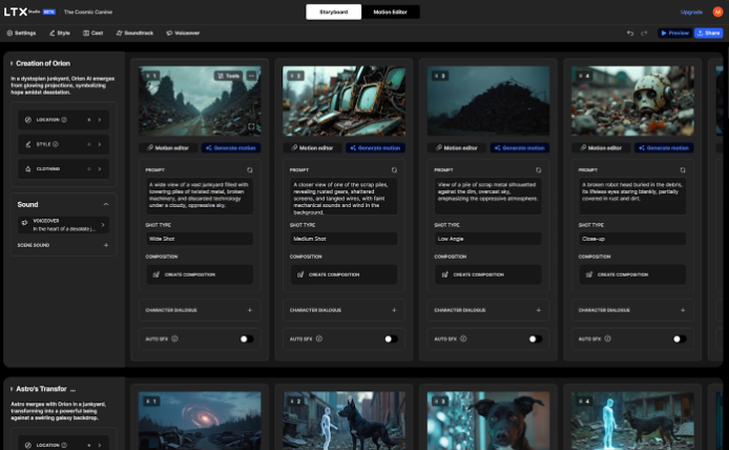Open Astro's Transfor scene options dots
Viewport: 729px width, 450px height.
[x=73, y=389]
